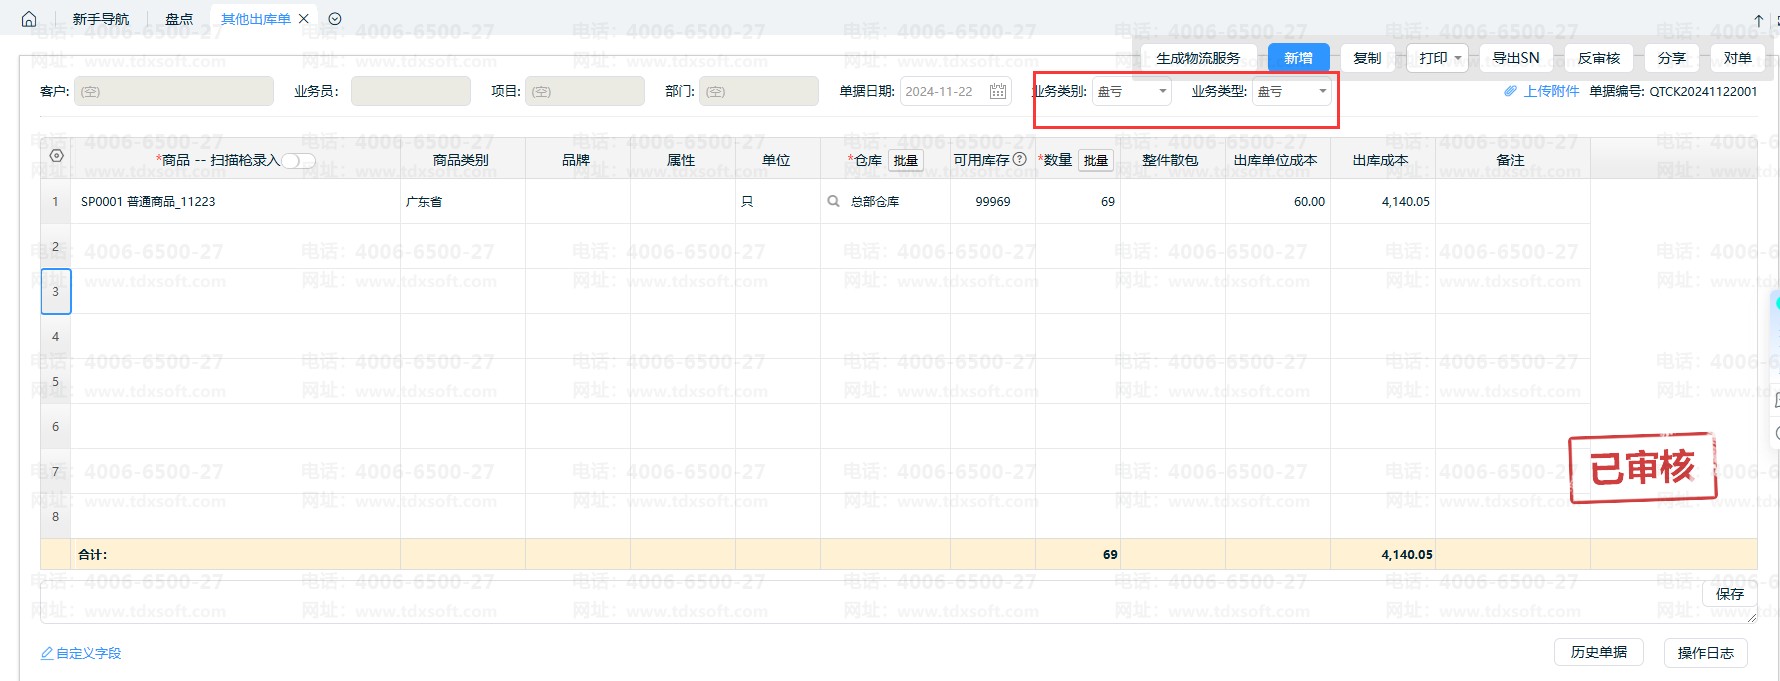
Task: Click the up arrow icon at top right
Action: point(1758,20)
